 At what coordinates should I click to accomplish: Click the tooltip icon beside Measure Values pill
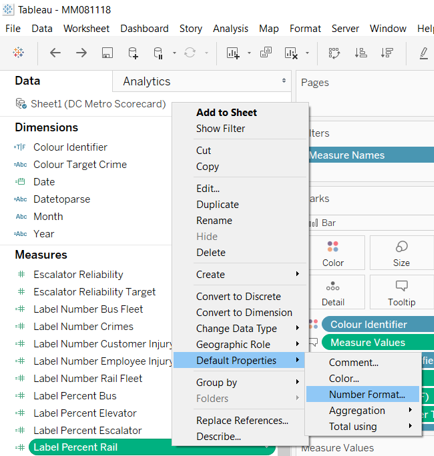click(x=313, y=342)
